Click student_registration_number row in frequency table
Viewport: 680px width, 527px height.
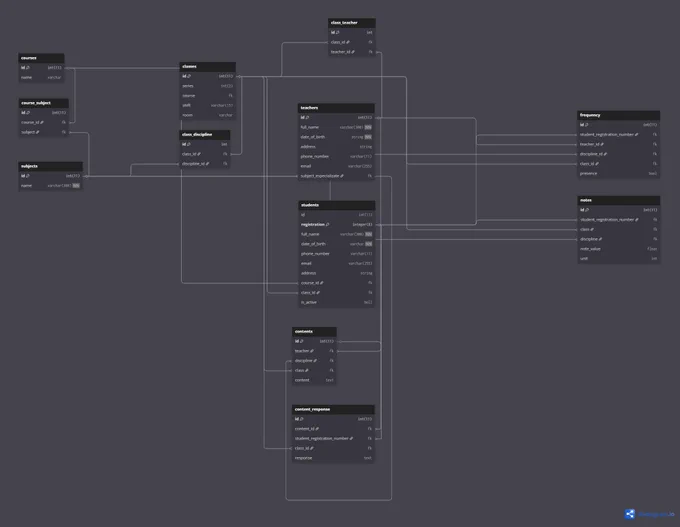[x=618, y=134]
